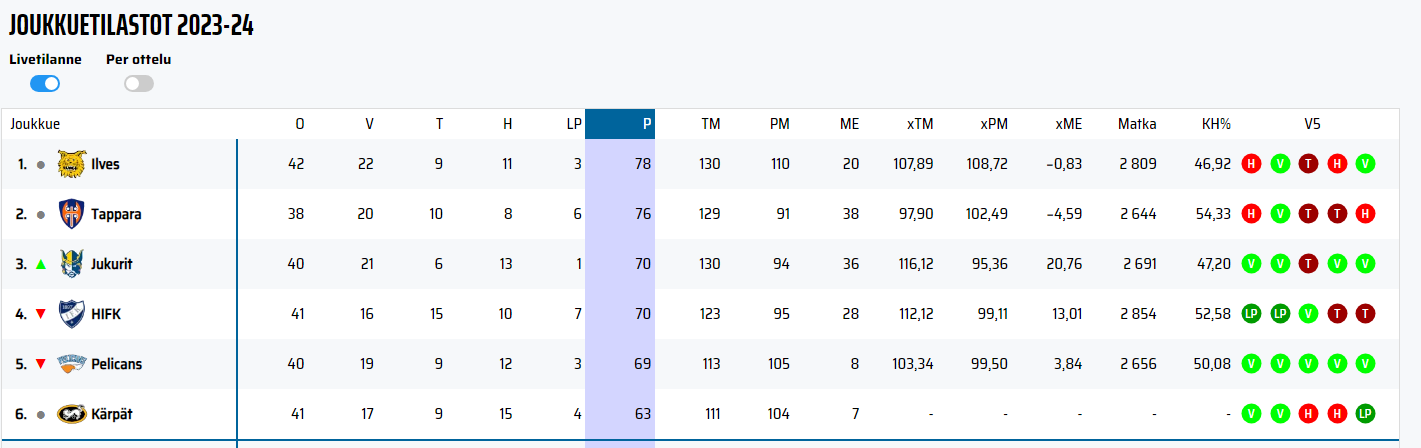
Task: Click the Tappara team logo
Action: pos(72,214)
